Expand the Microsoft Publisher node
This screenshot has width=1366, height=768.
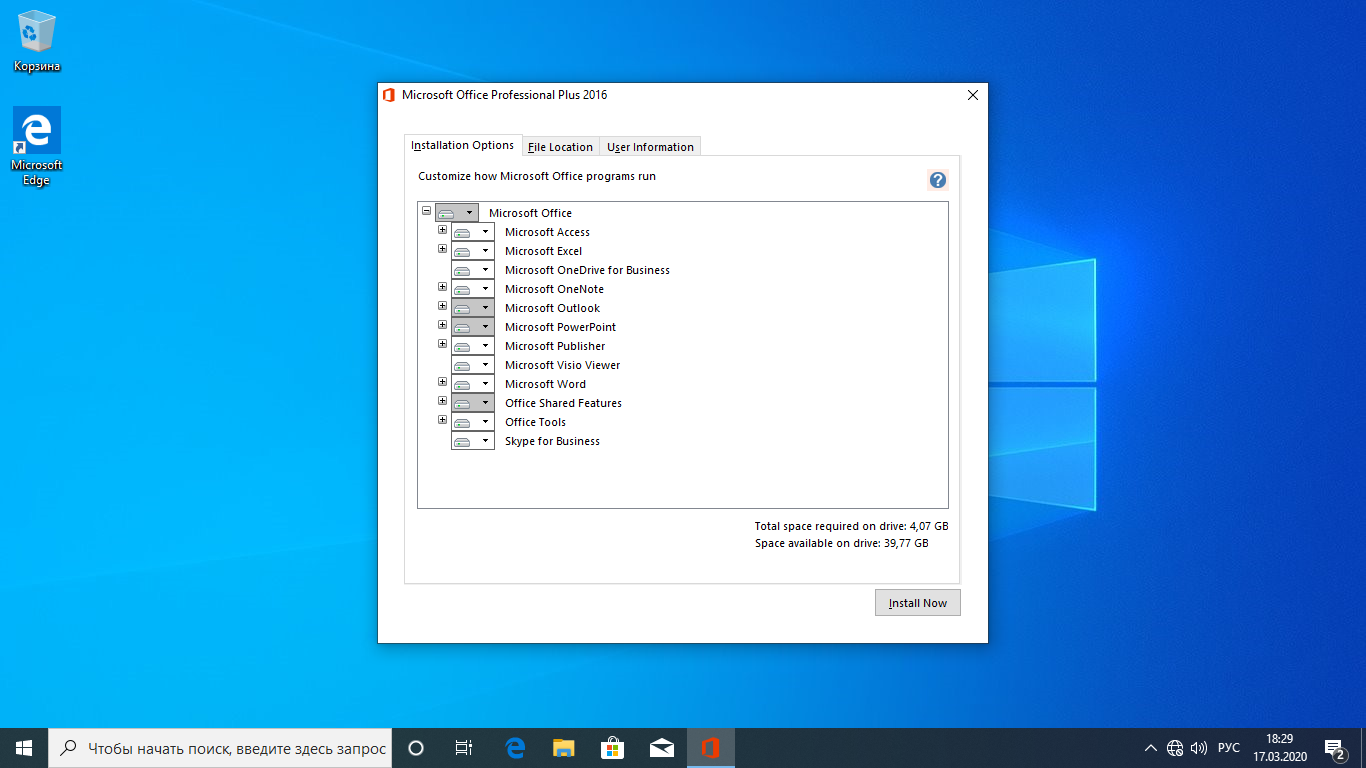point(442,344)
